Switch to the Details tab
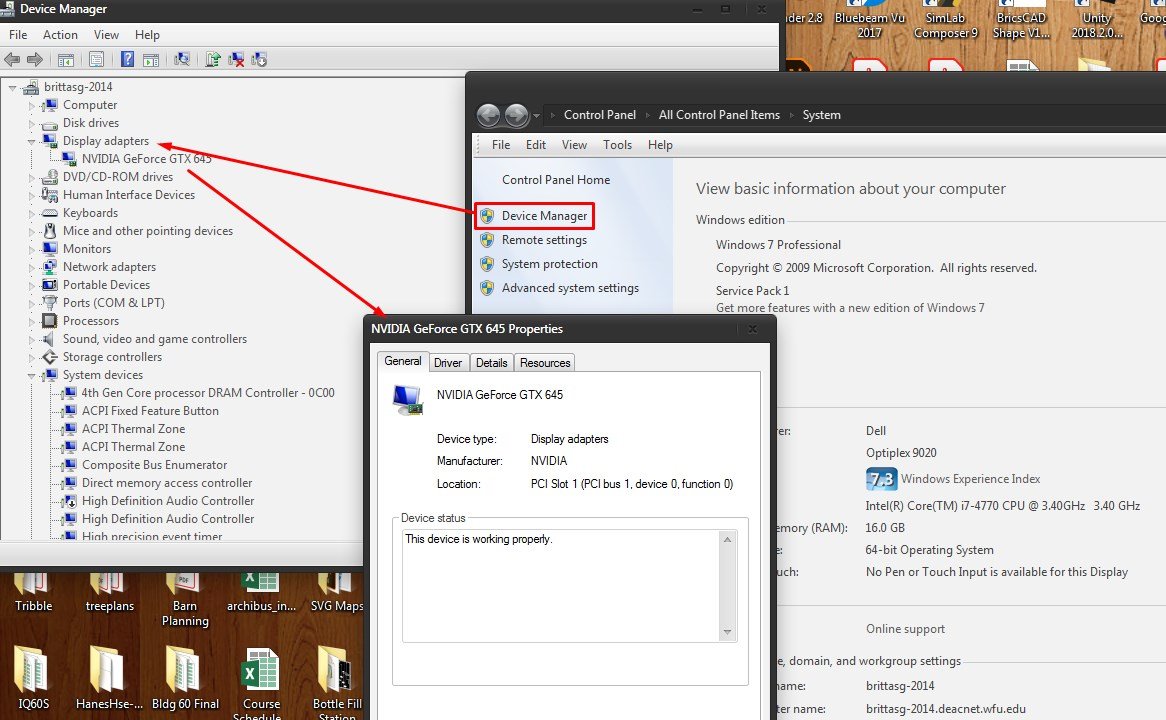Screen dimensions: 1166x720 coord(492,362)
